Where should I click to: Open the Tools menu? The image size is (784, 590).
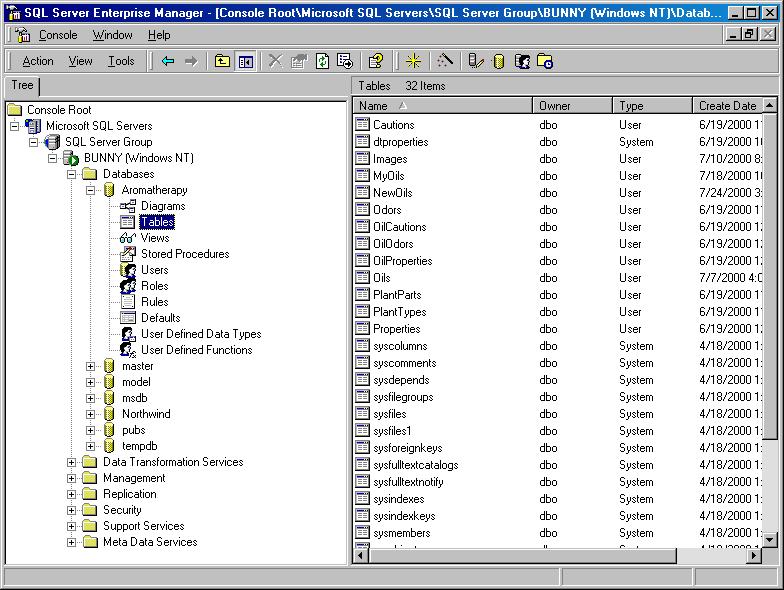coord(121,61)
